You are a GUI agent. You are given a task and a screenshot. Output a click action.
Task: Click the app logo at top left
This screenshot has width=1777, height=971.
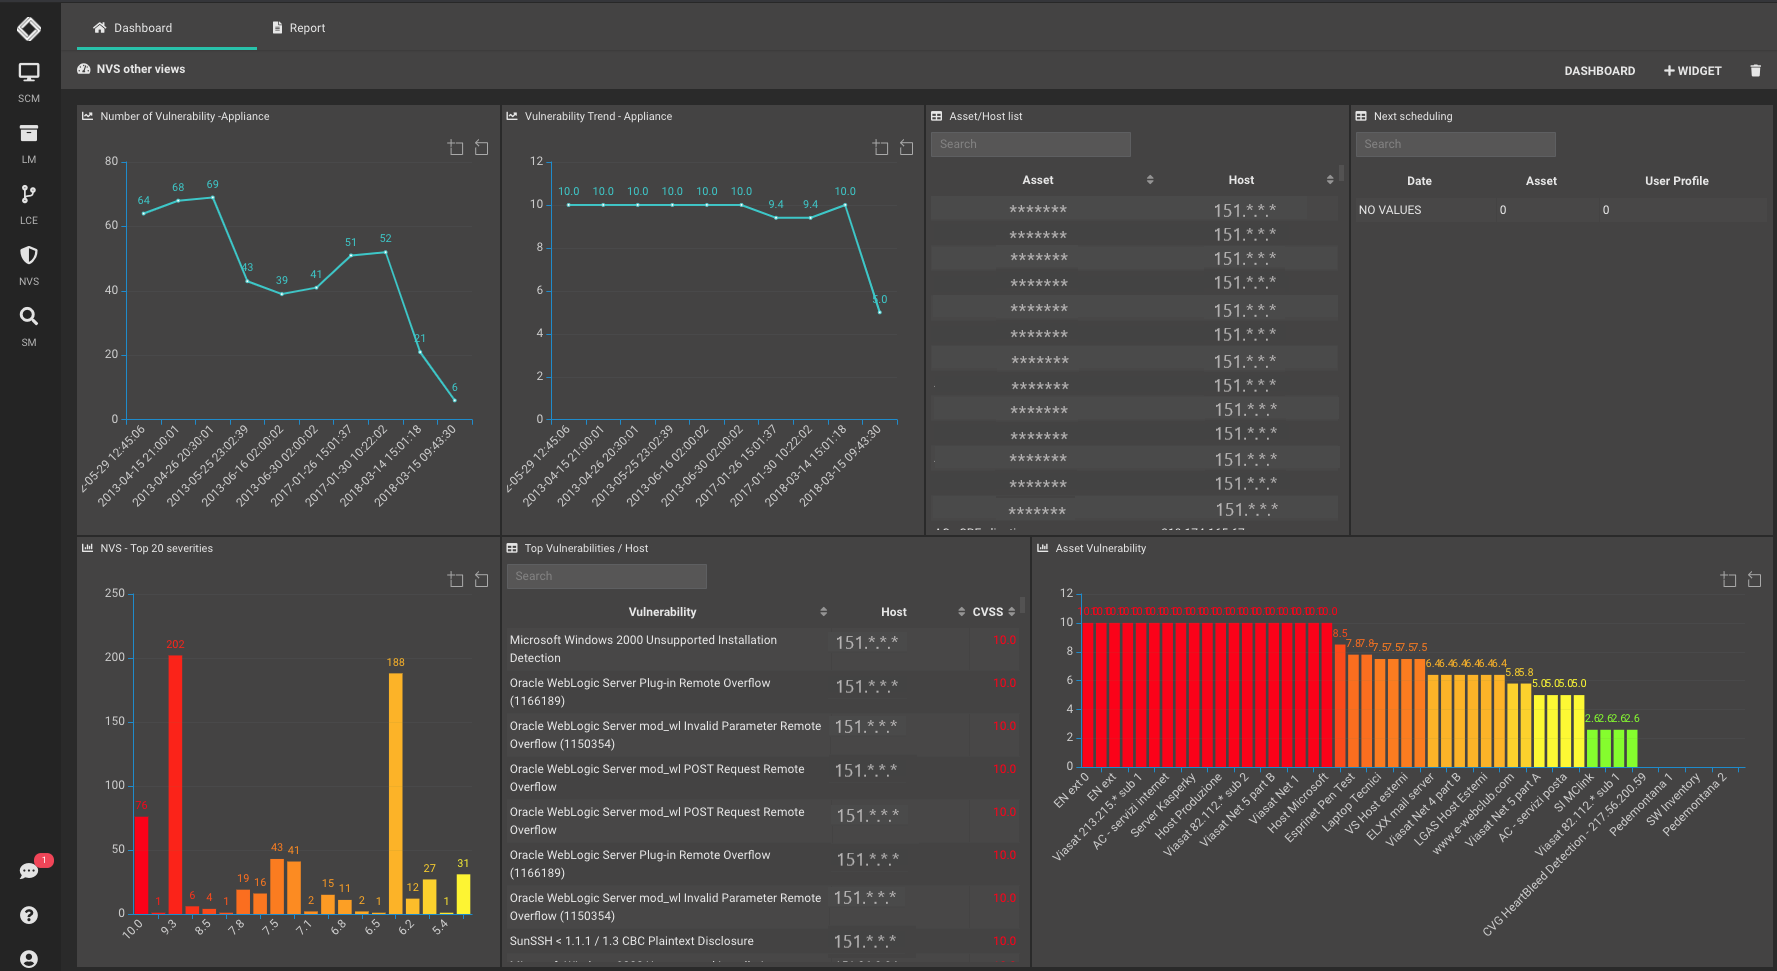pos(29,29)
